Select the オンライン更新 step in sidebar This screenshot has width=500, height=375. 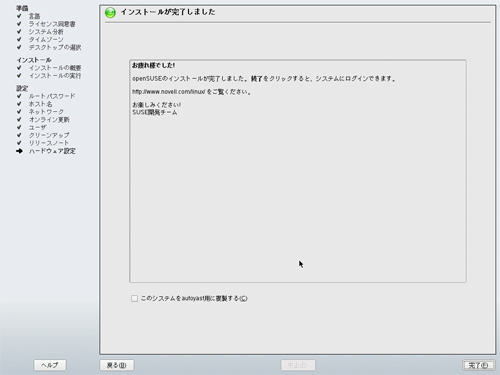(49, 119)
